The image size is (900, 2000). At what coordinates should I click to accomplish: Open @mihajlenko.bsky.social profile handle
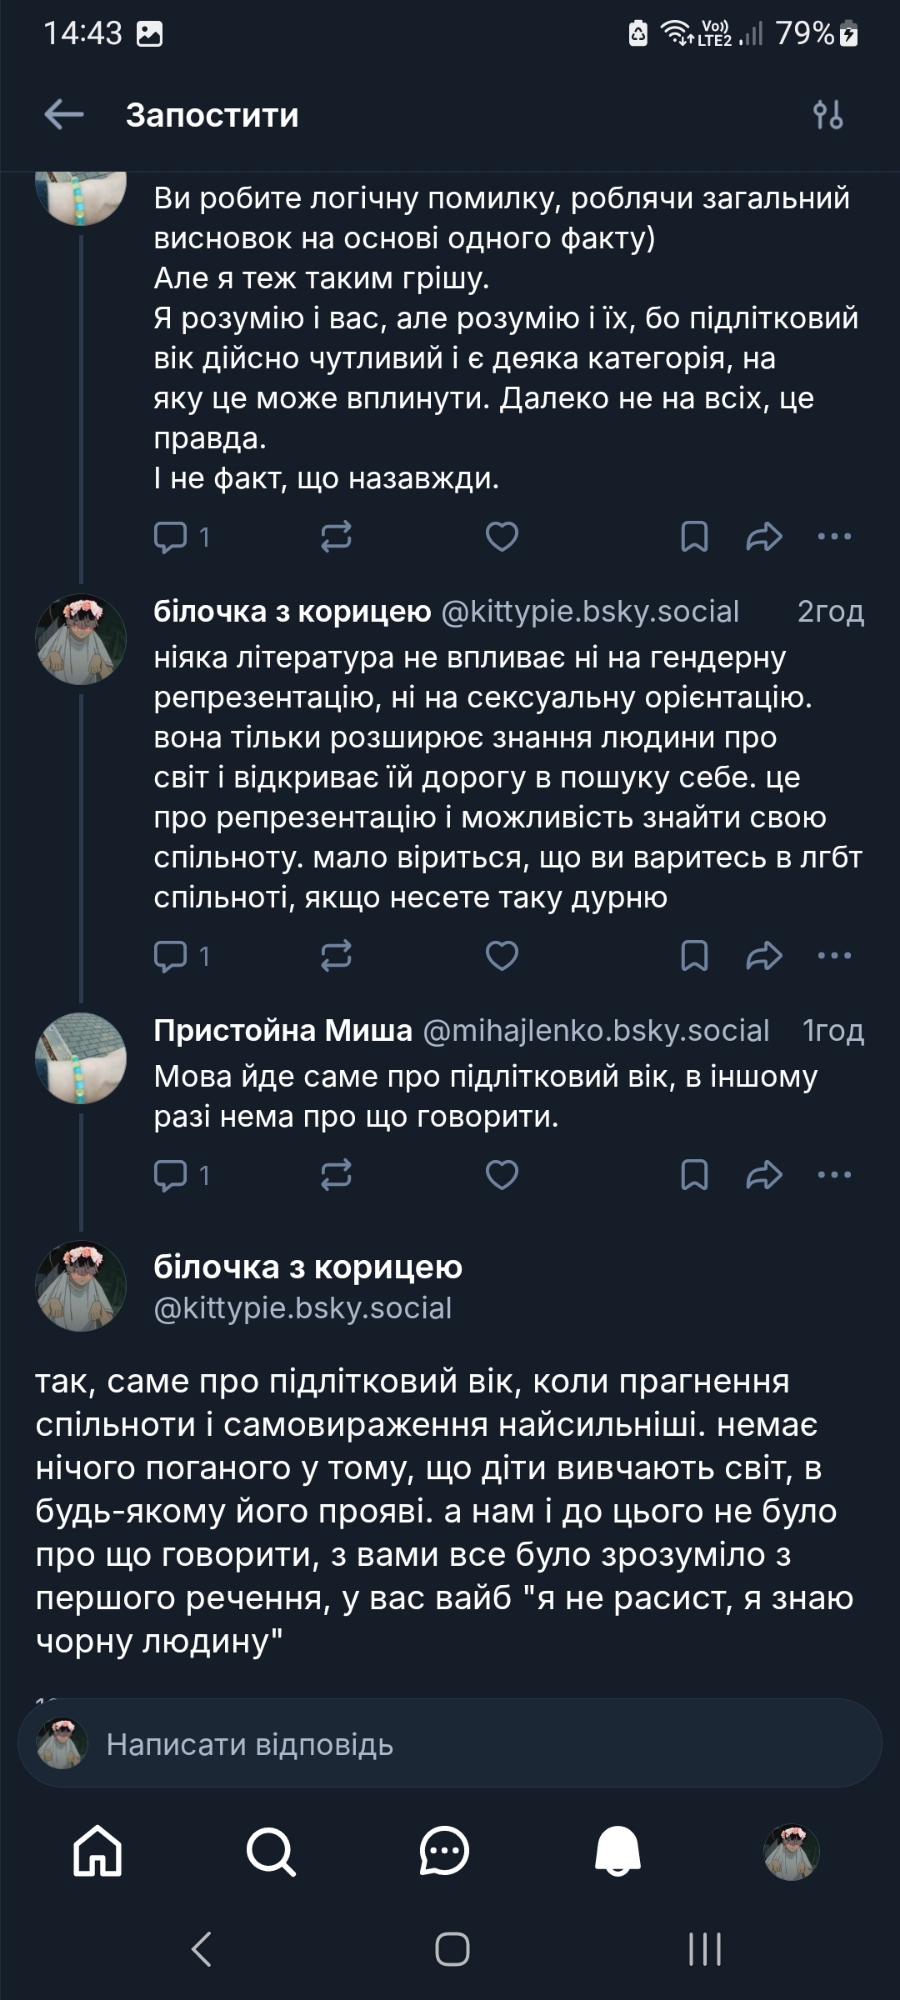(596, 1031)
